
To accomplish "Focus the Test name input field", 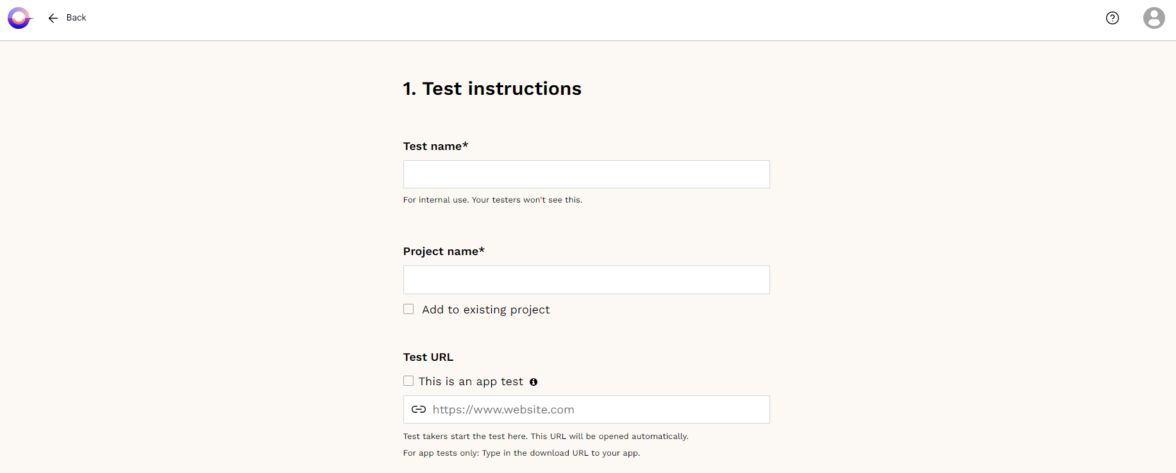I will (x=586, y=174).
